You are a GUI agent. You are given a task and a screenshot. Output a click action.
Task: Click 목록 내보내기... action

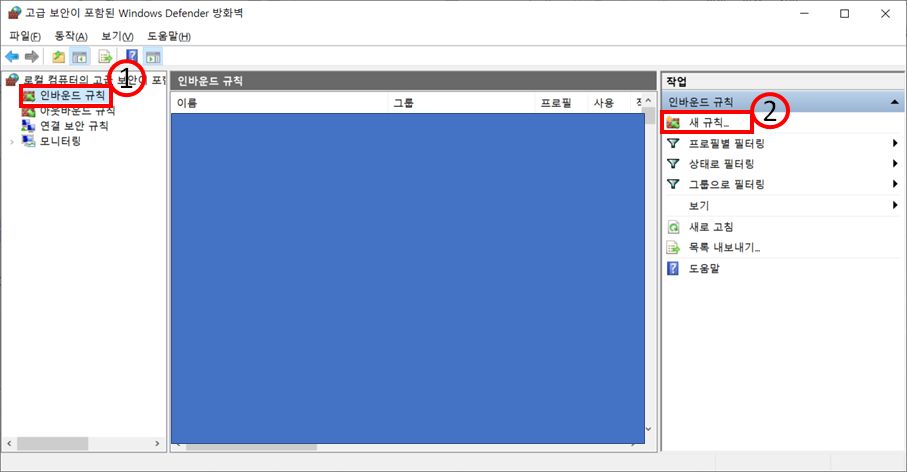[x=724, y=248]
